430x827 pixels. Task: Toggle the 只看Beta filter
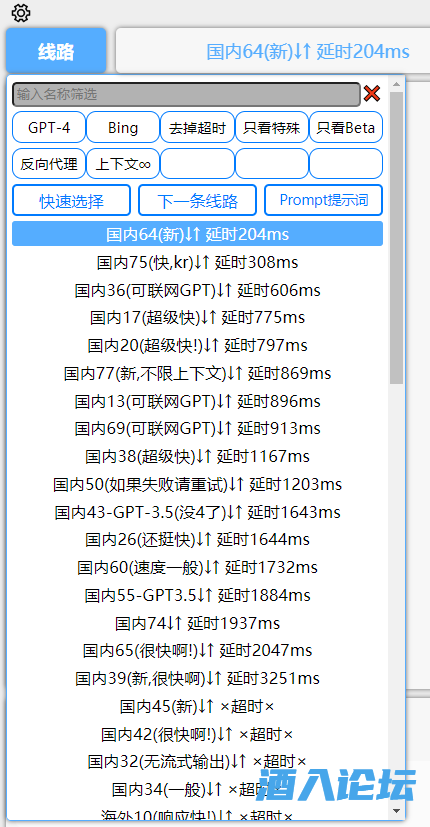pos(346,127)
